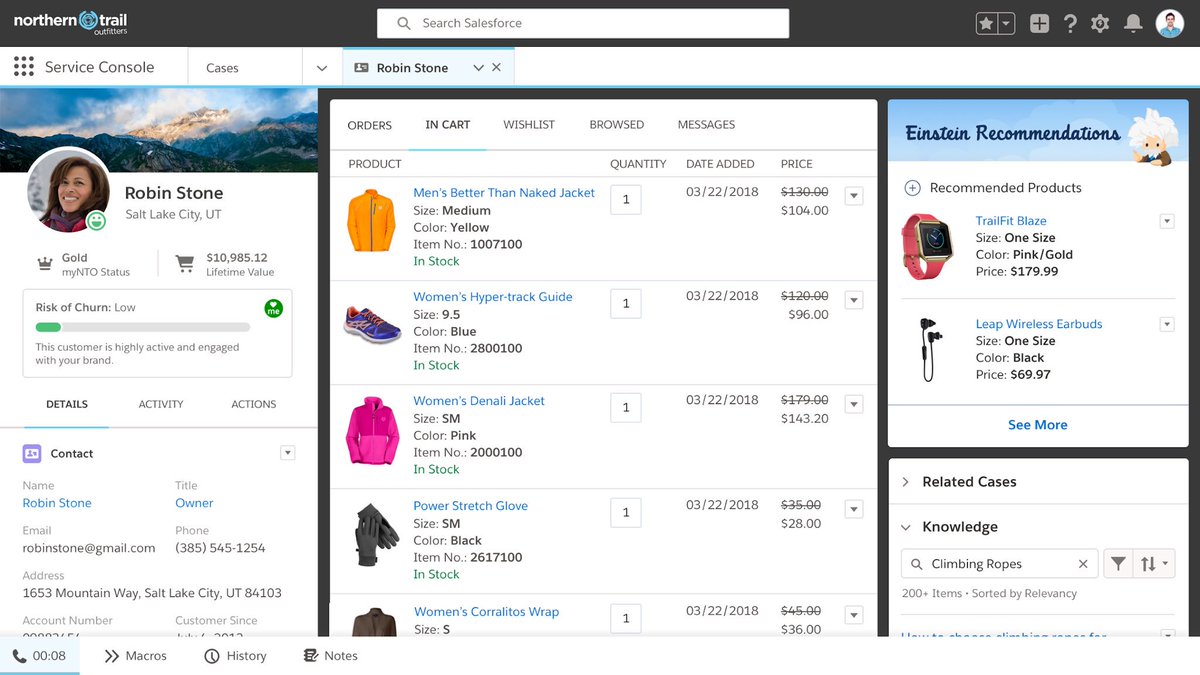Click the Leap Wireless Earbuds image
The image size is (1200, 675).
(929, 348)
